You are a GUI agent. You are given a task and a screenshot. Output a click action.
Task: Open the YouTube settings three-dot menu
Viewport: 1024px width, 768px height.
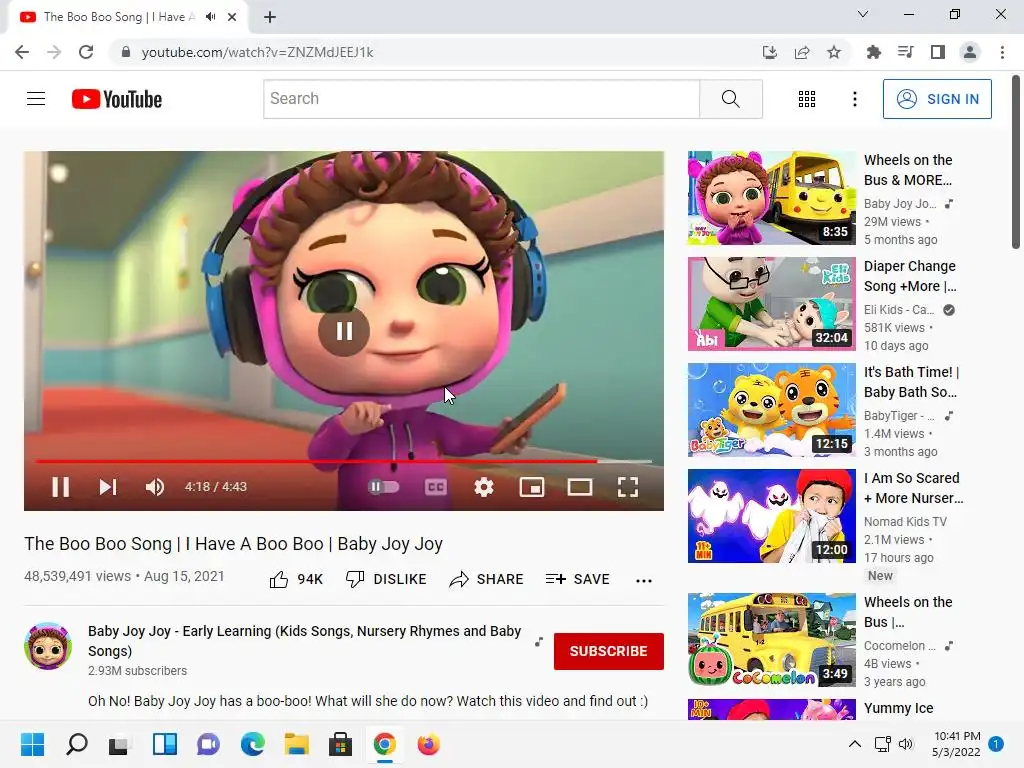tap(854, 99)
